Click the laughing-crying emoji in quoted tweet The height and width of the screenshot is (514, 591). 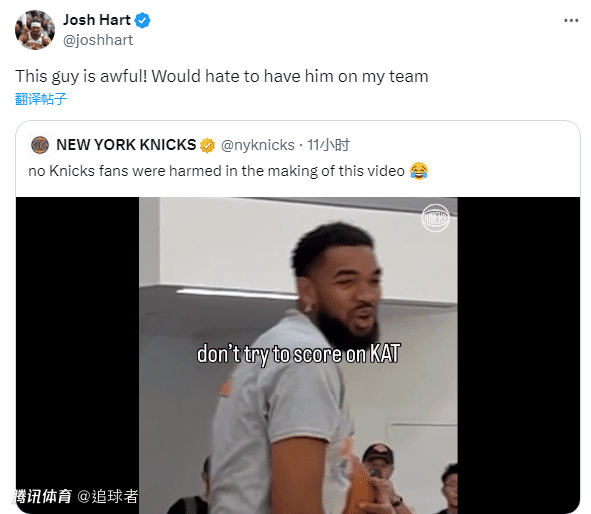(x=419, y=171)
